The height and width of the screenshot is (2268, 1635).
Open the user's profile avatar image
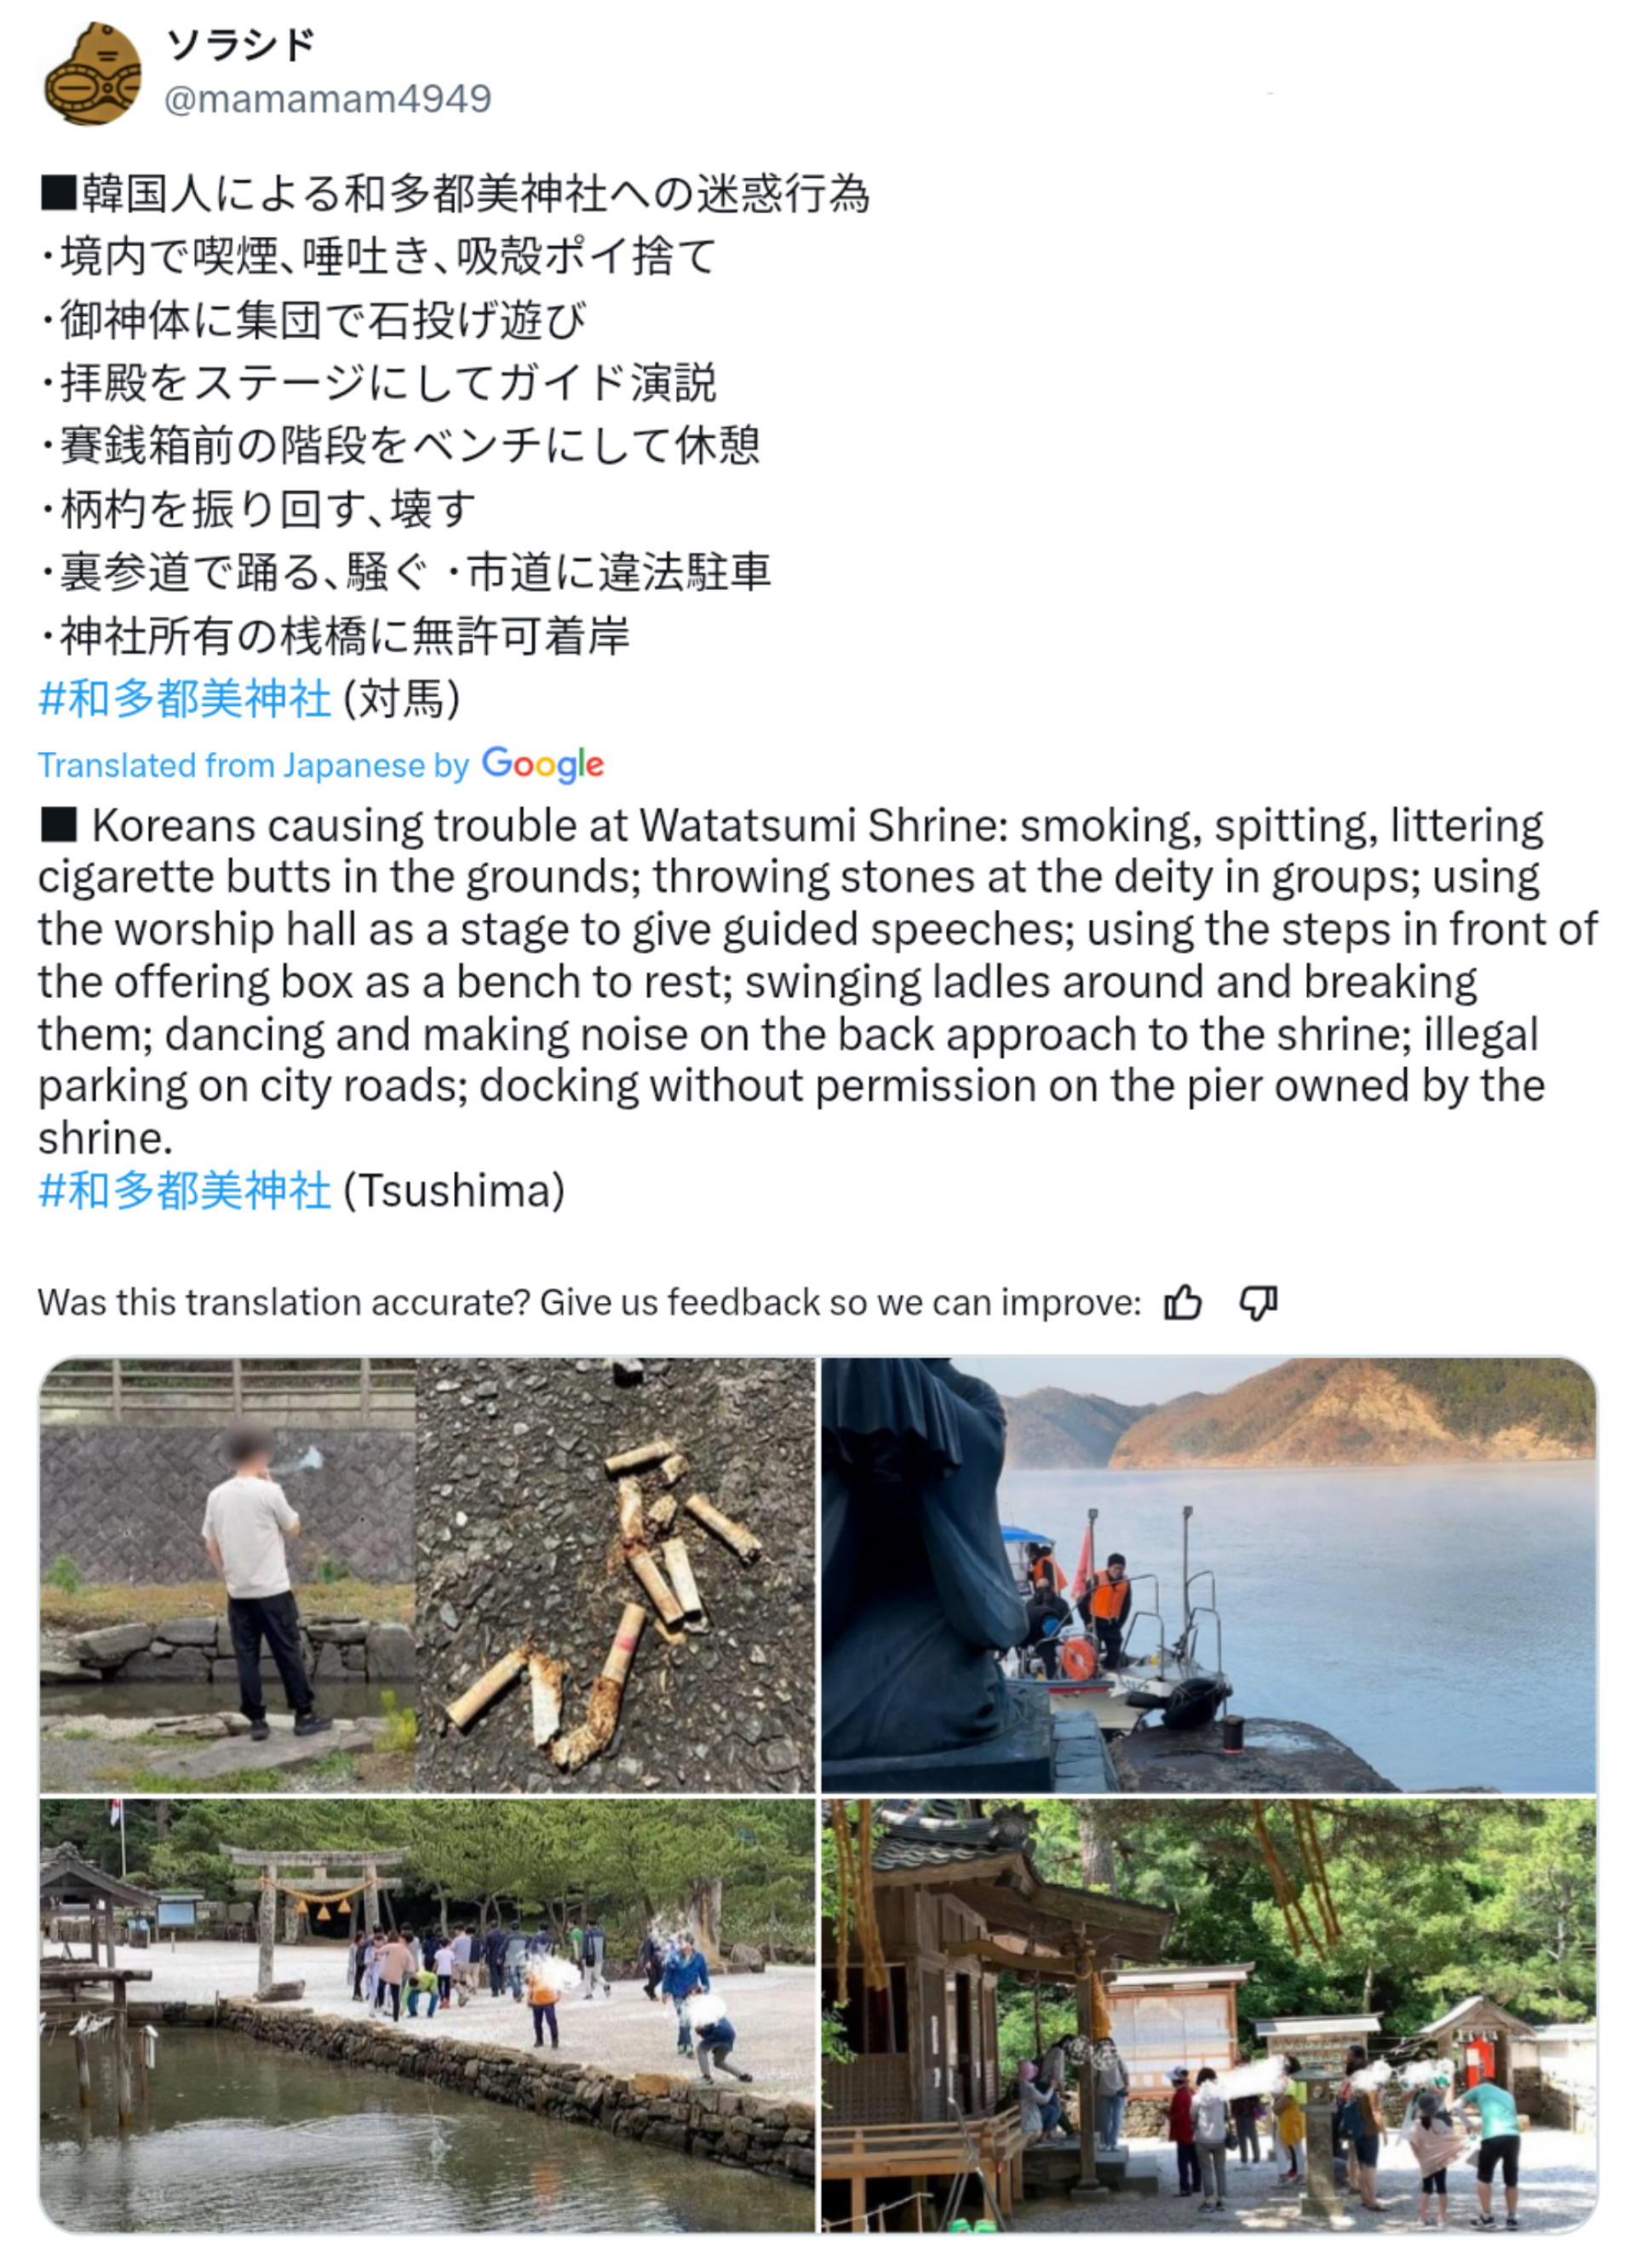tap(93, 73)
